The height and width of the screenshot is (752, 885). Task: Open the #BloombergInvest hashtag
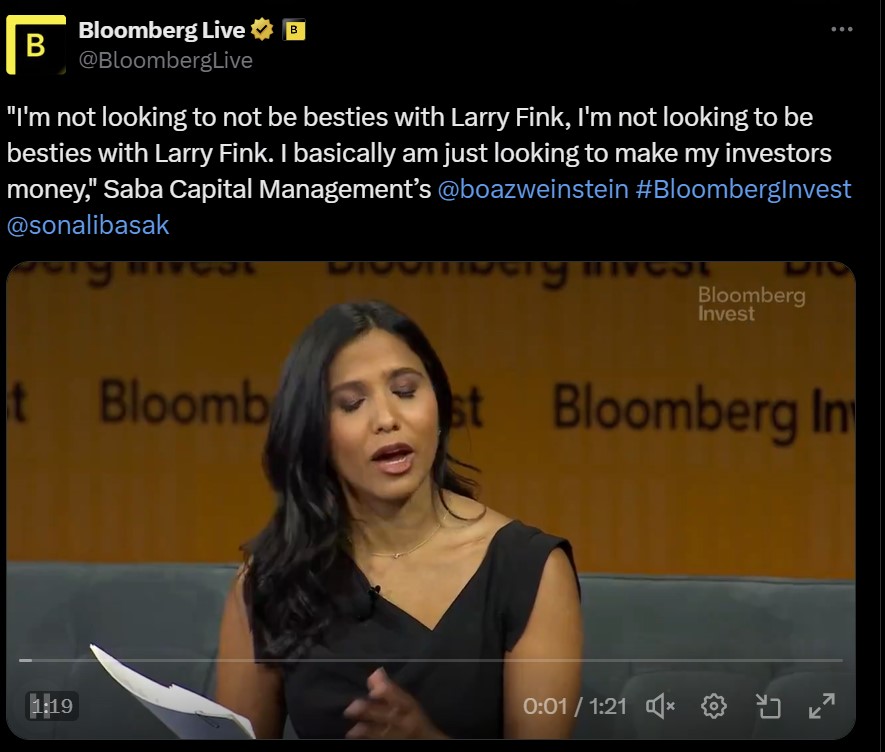pos(743,189)
